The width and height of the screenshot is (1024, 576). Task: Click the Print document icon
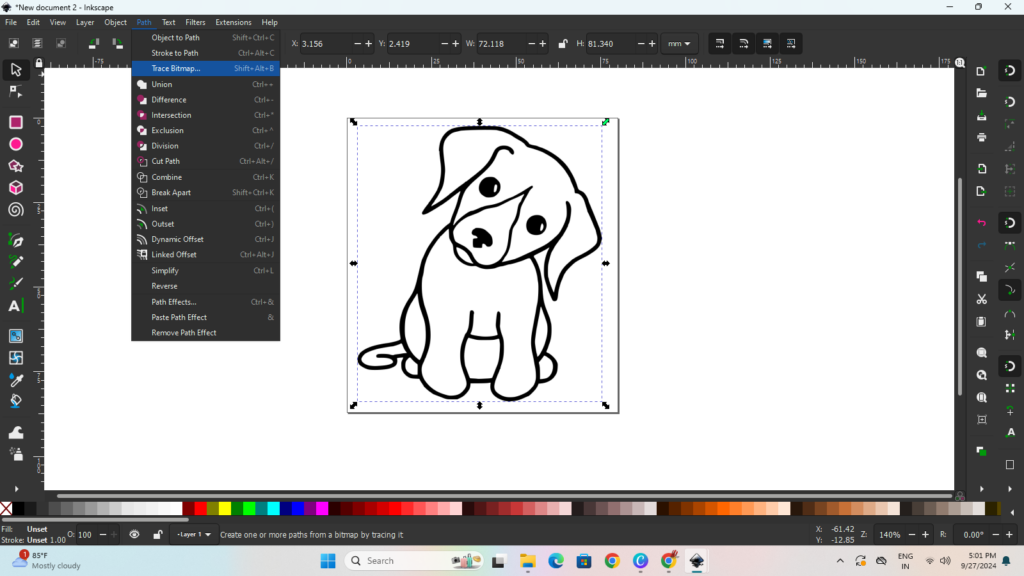pos(982,137)
